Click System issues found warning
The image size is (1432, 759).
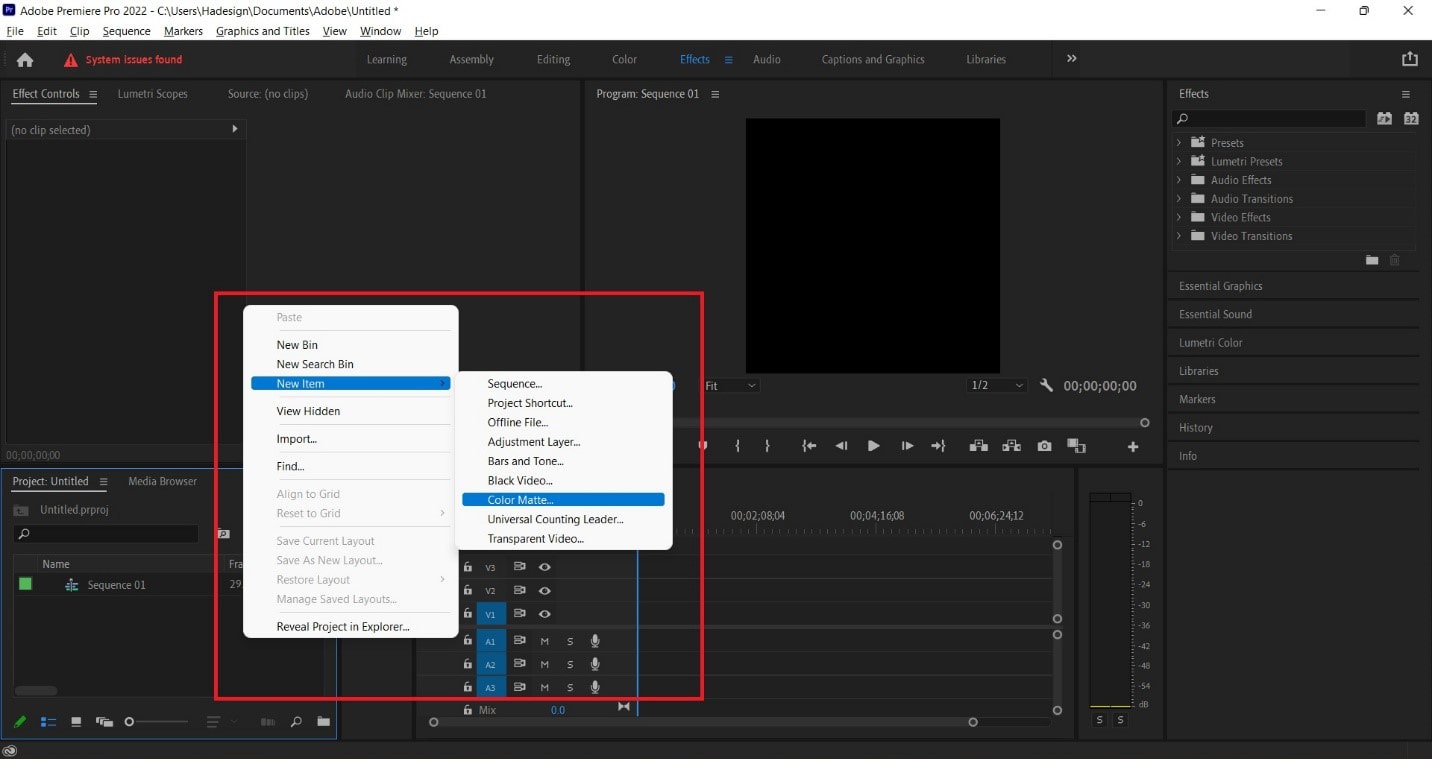(123, 60)
